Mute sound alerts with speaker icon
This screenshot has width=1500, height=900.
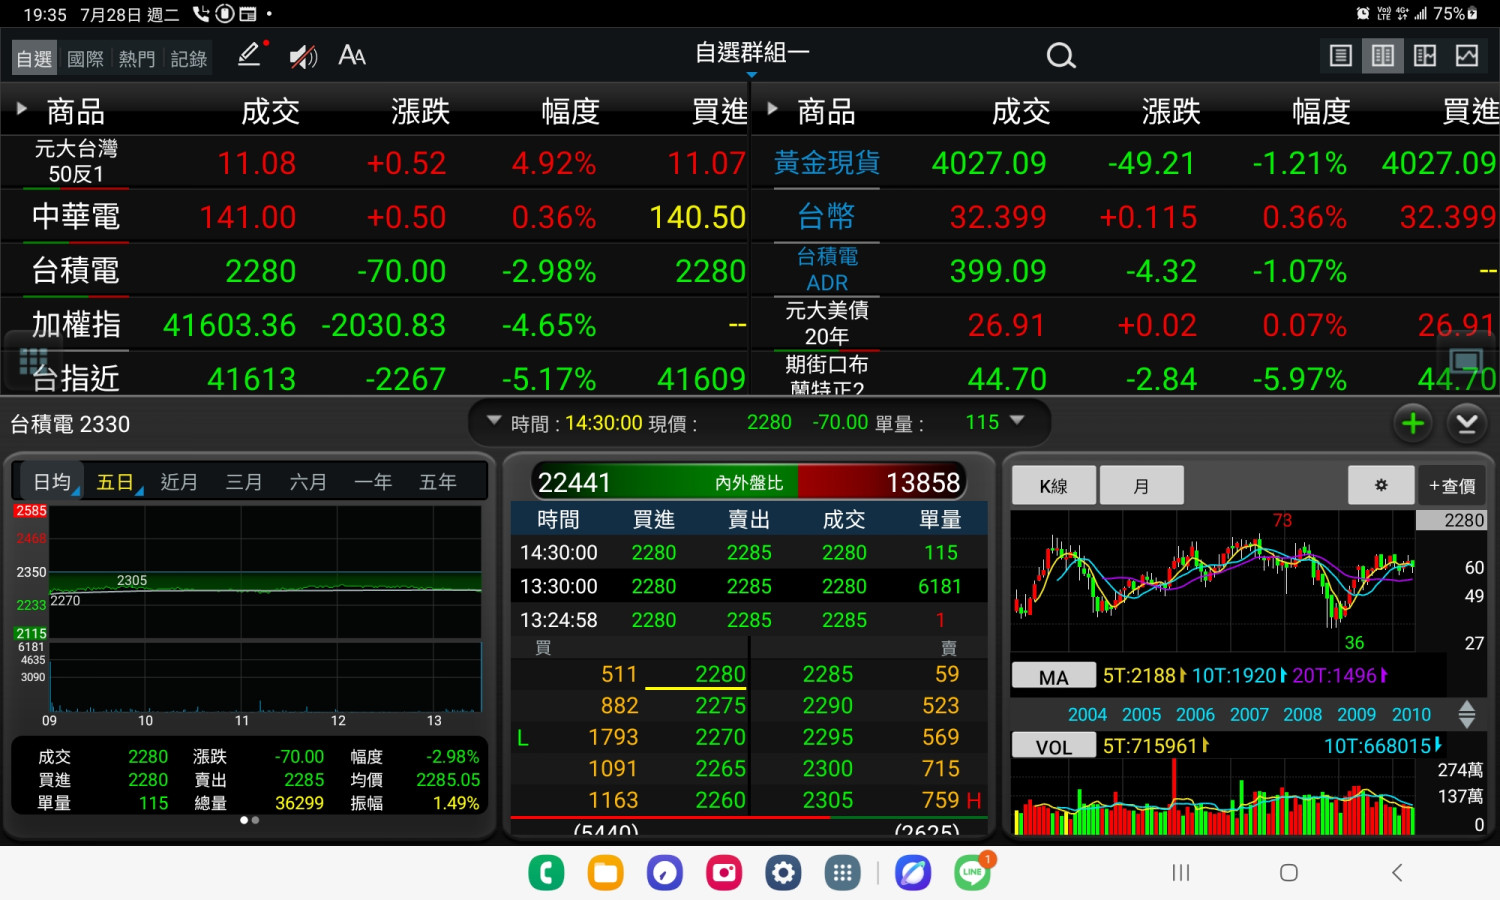pos(303,56)
